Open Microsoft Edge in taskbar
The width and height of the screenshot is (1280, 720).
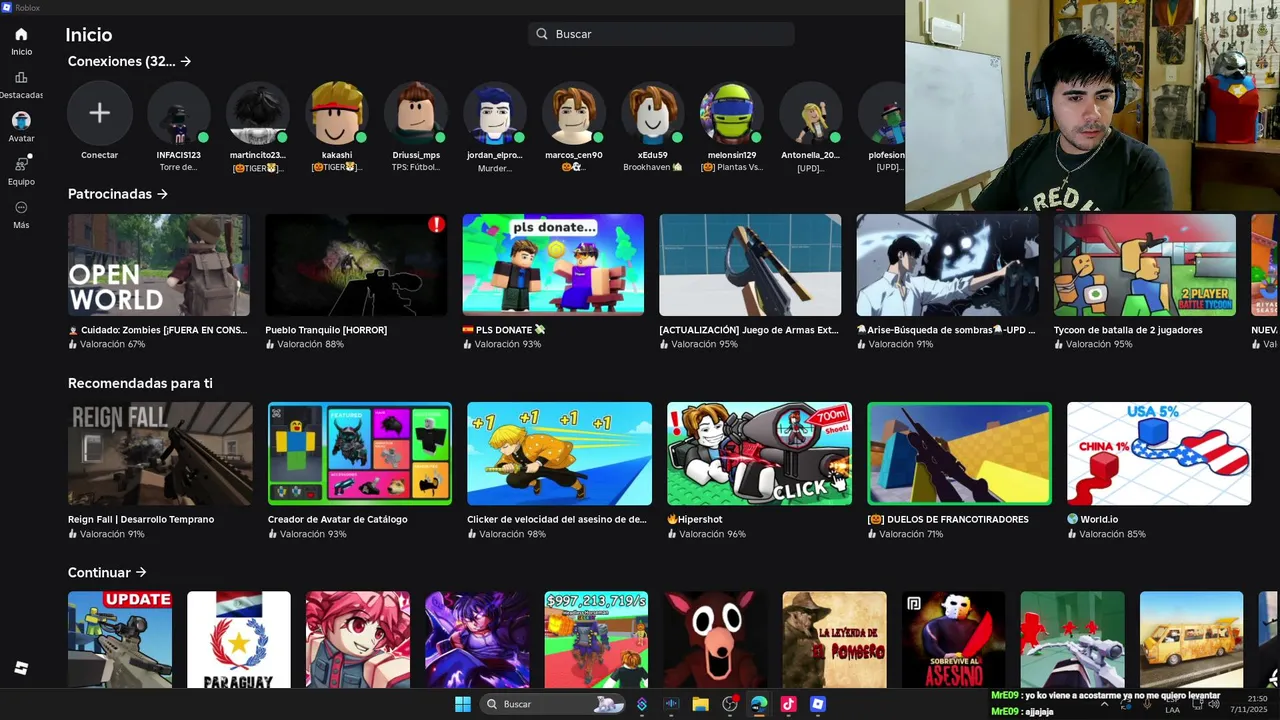(759, 704)
